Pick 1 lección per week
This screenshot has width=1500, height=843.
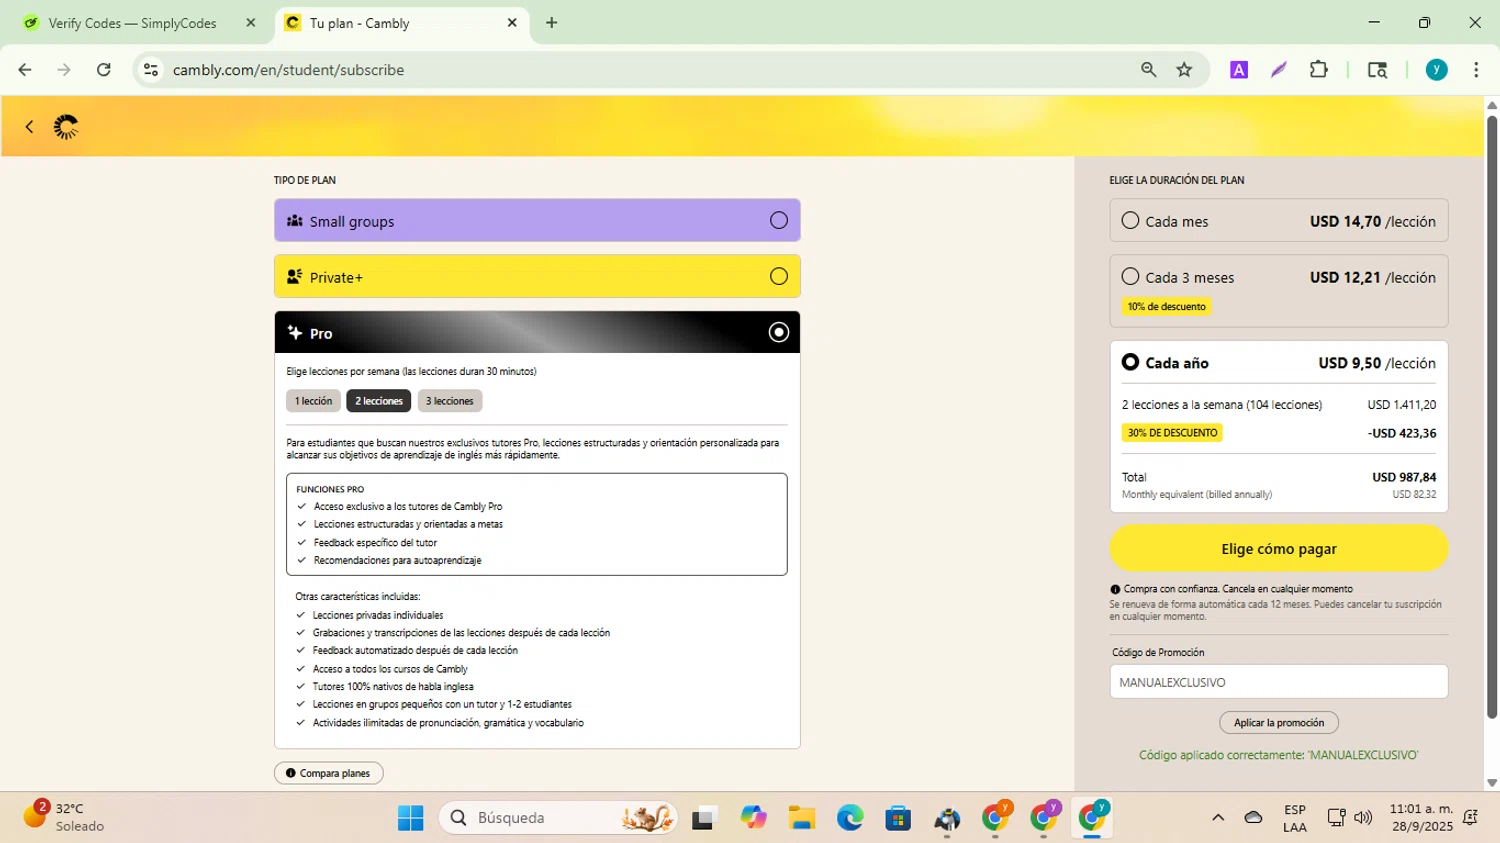pyautogui.click(x=314, y=401)
